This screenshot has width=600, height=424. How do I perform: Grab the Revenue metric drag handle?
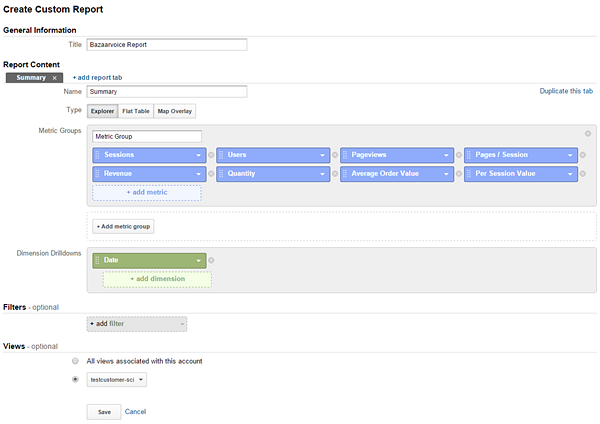(x=97, y=174)
